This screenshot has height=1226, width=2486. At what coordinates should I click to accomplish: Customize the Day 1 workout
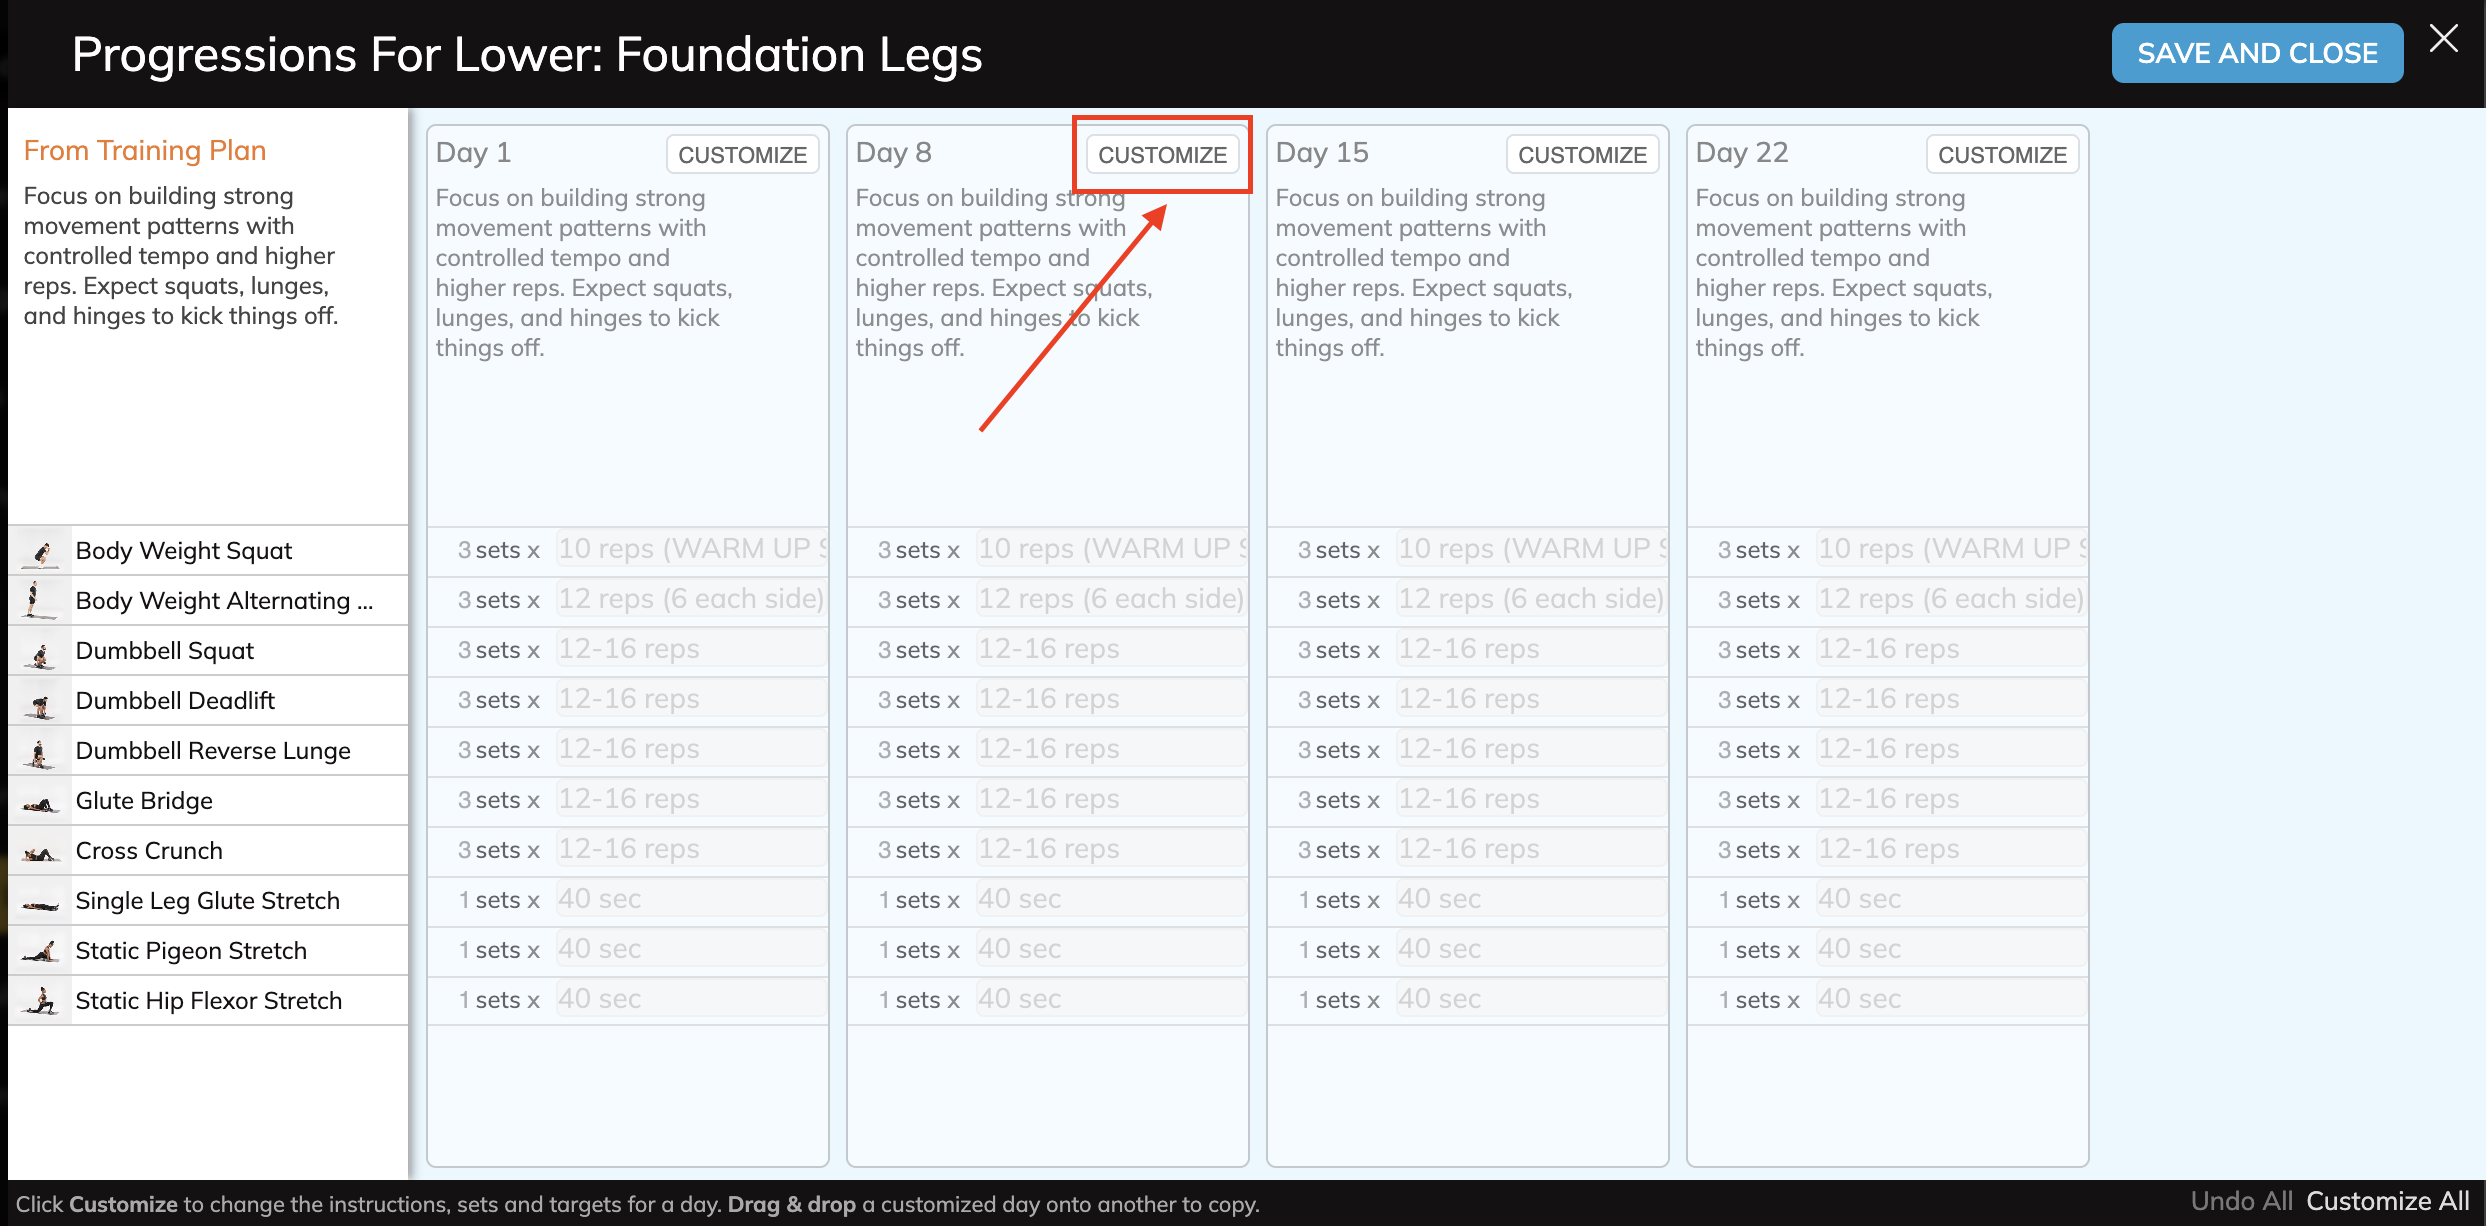point(742,153)
